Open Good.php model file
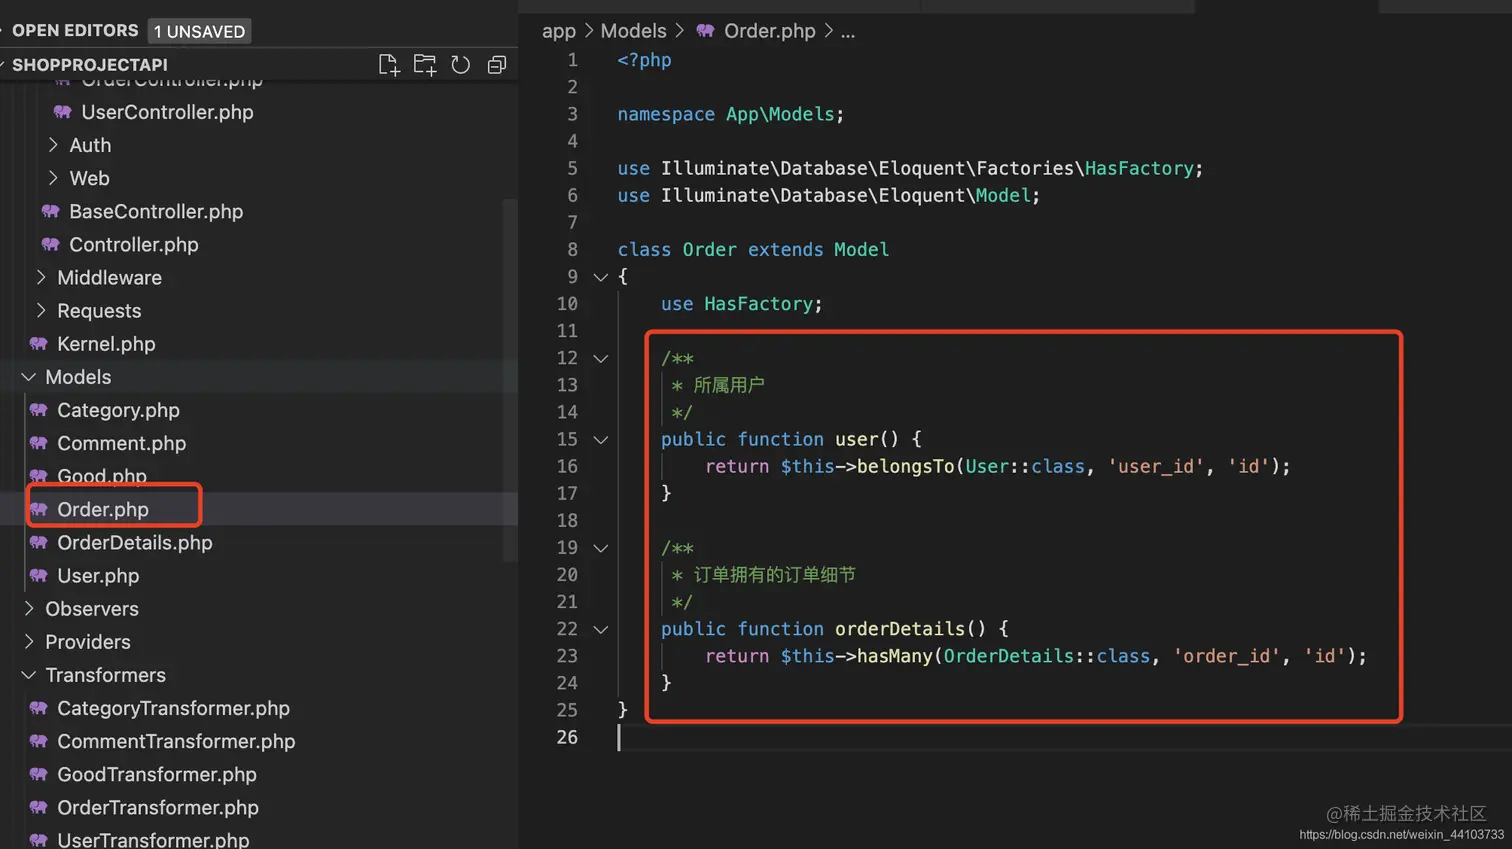This screenshot has height=849, width=1512. [102, 476]
